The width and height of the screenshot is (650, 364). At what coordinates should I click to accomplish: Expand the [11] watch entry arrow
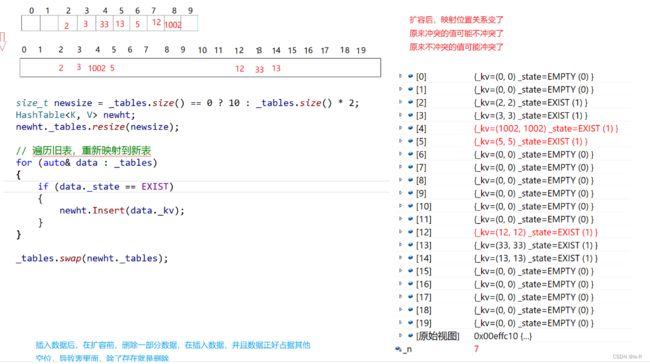tap(400, 219)
